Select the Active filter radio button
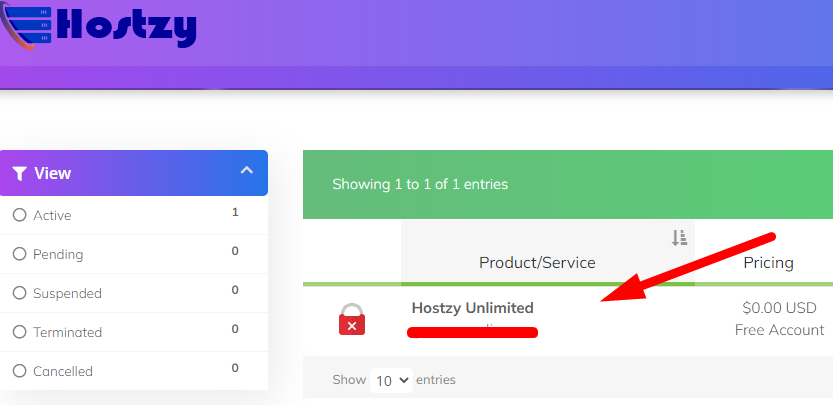Viewport: 833px width, 405px height. 19,215
